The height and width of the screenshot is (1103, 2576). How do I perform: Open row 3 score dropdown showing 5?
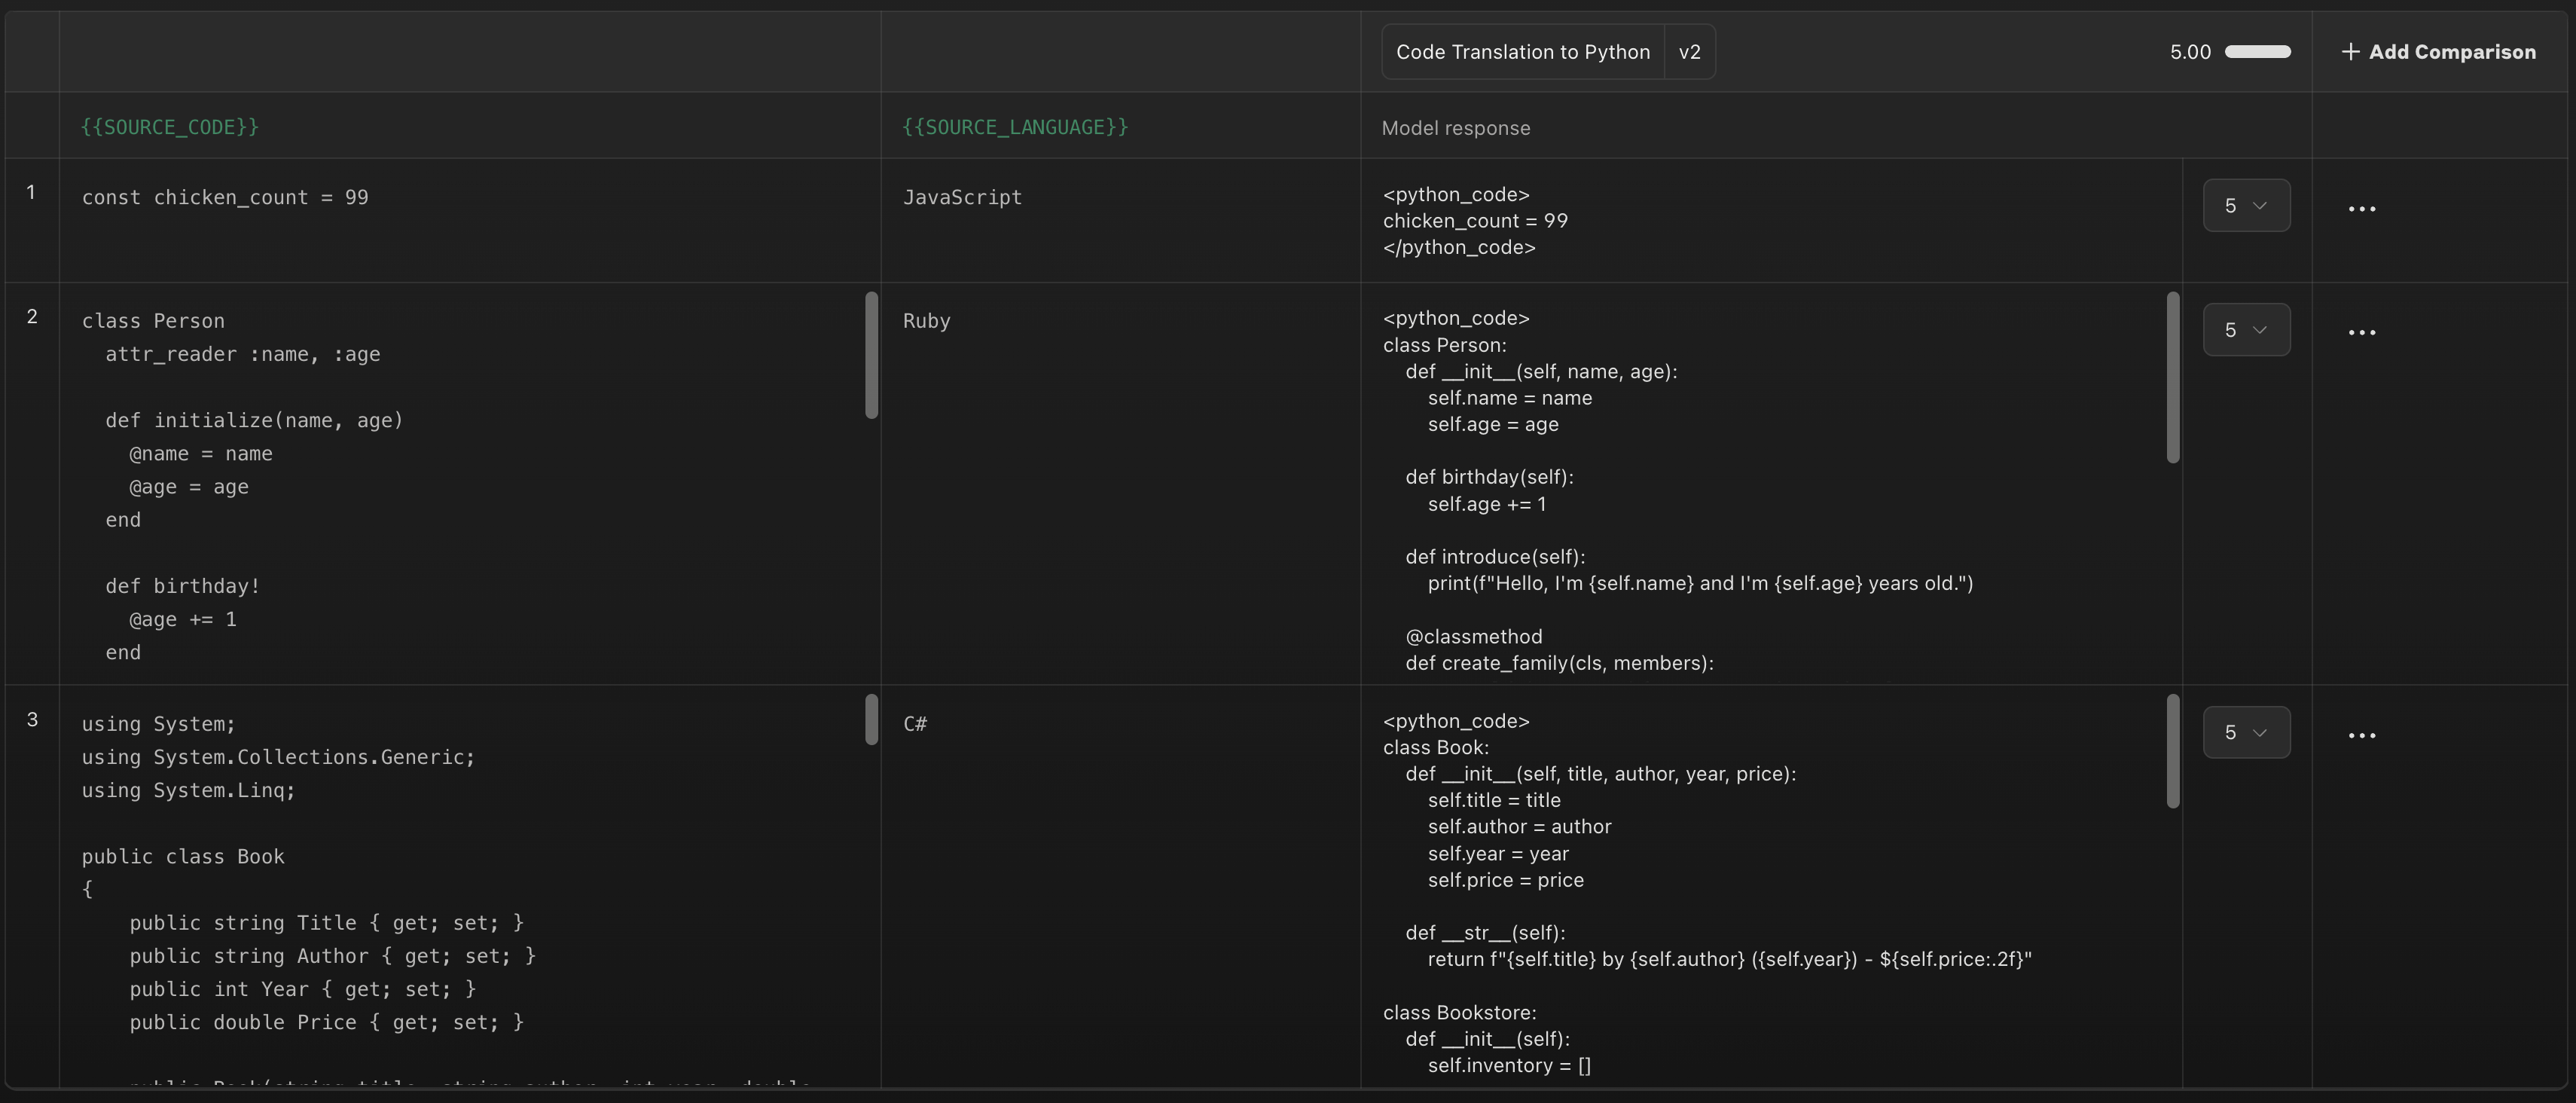[x=2245, y=733]
